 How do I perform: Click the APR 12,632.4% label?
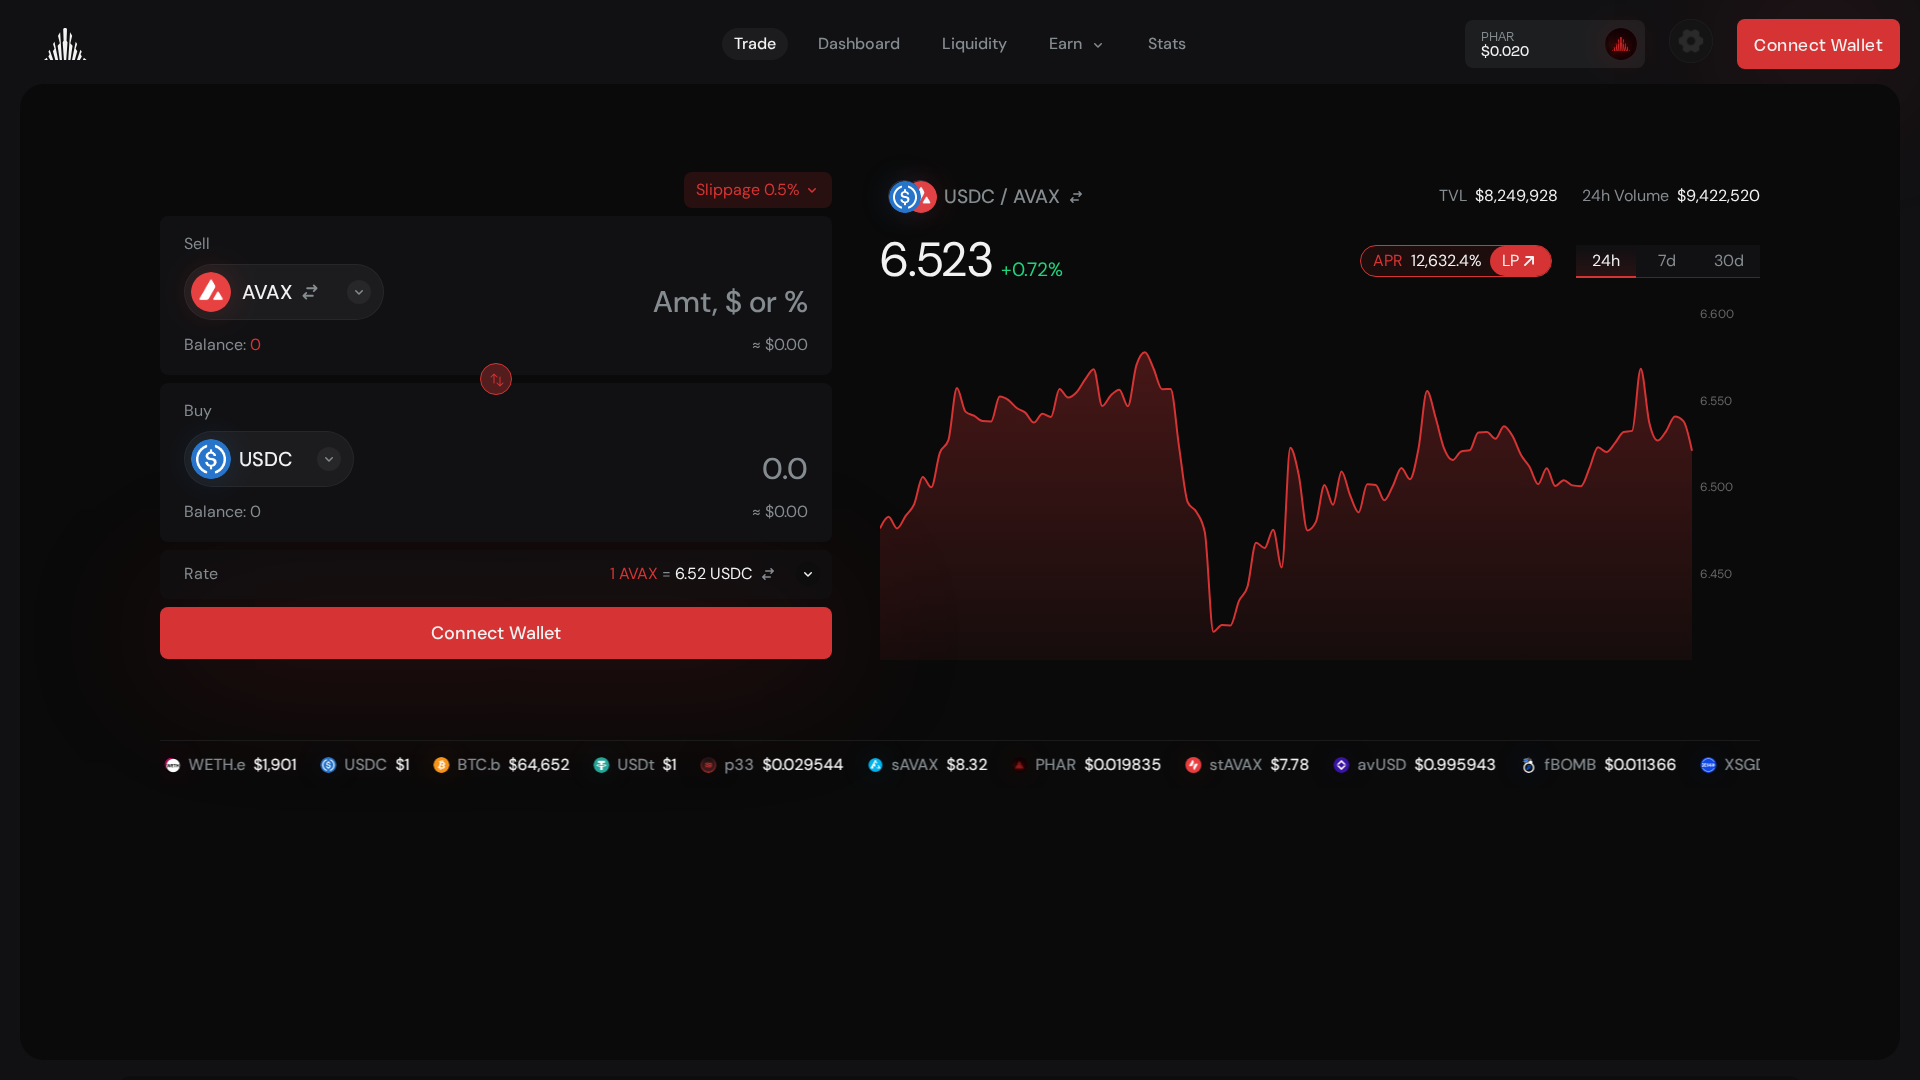[1427, 261]
